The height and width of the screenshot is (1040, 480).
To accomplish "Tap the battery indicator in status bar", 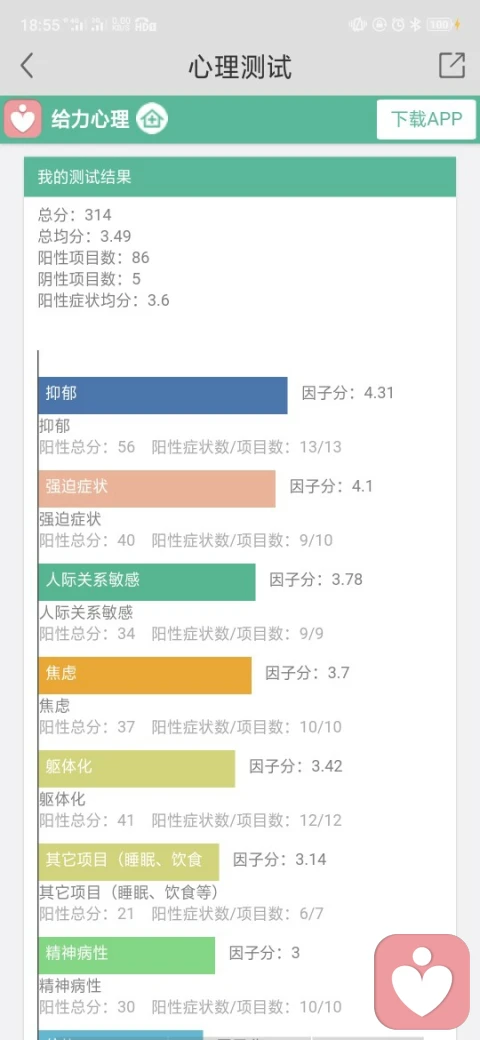I will 442,25.
